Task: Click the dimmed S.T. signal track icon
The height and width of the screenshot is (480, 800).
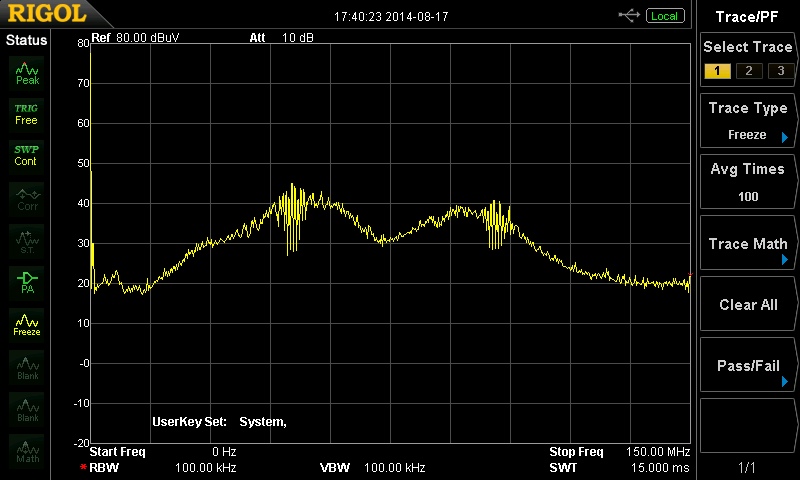Action: [x=27, y=241]
